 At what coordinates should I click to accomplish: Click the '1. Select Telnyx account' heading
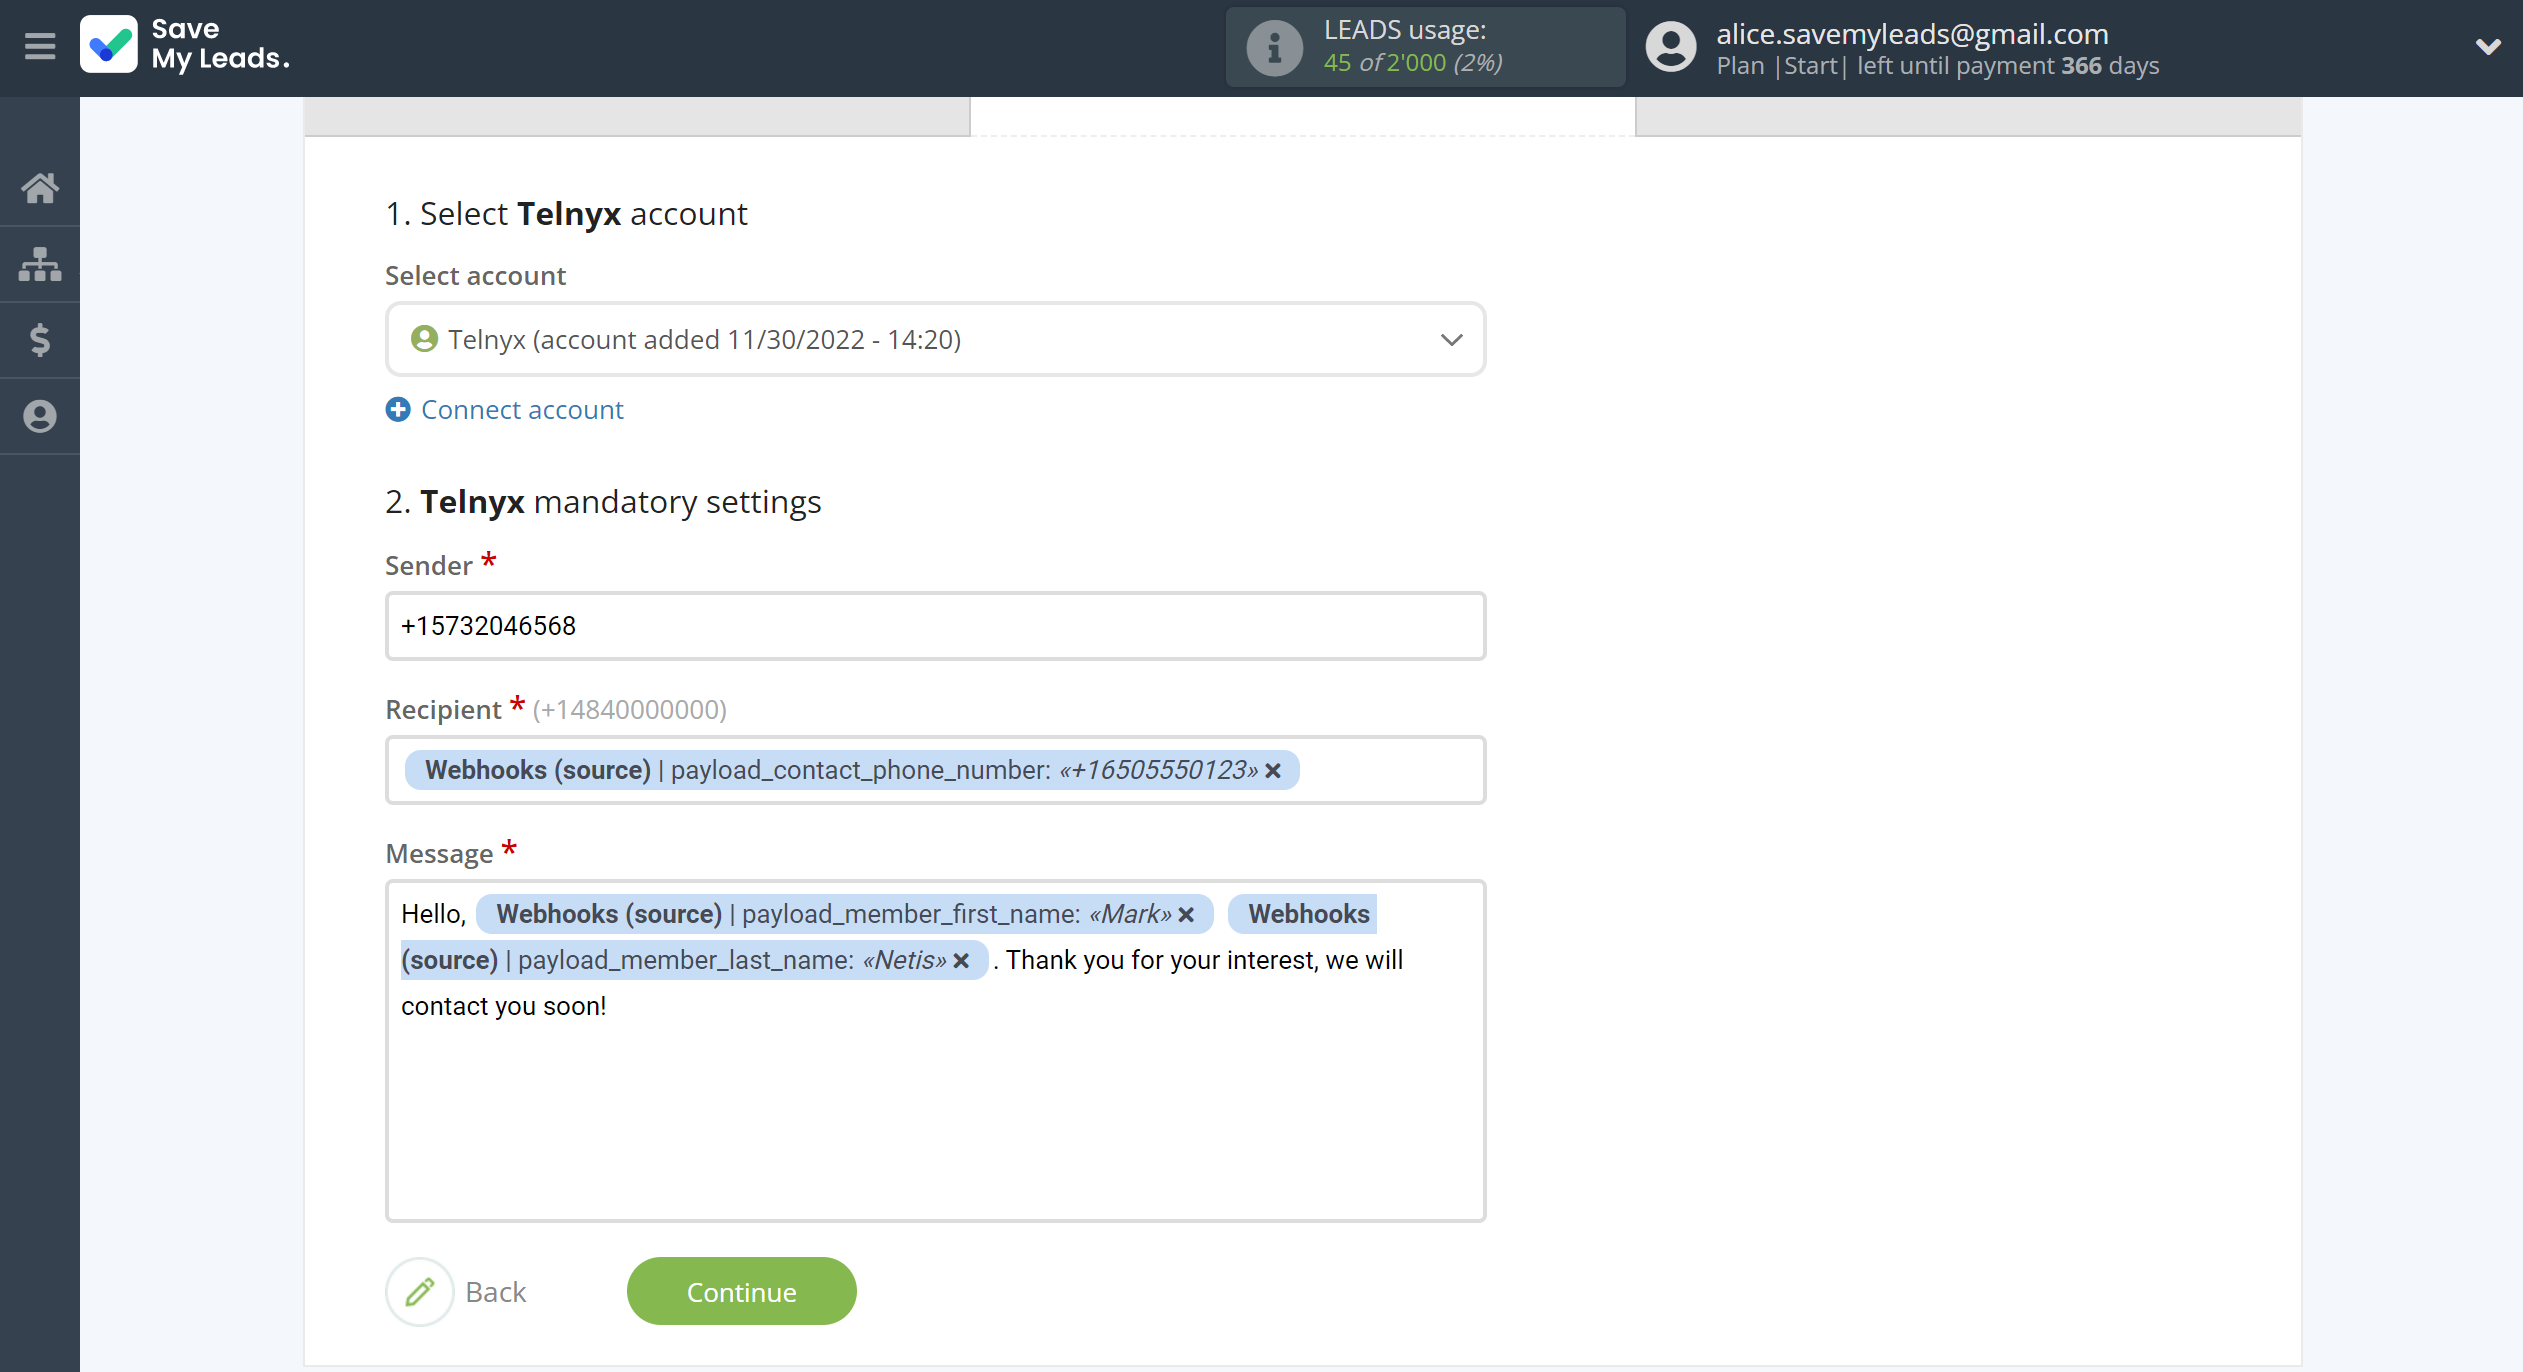(566, 213)
